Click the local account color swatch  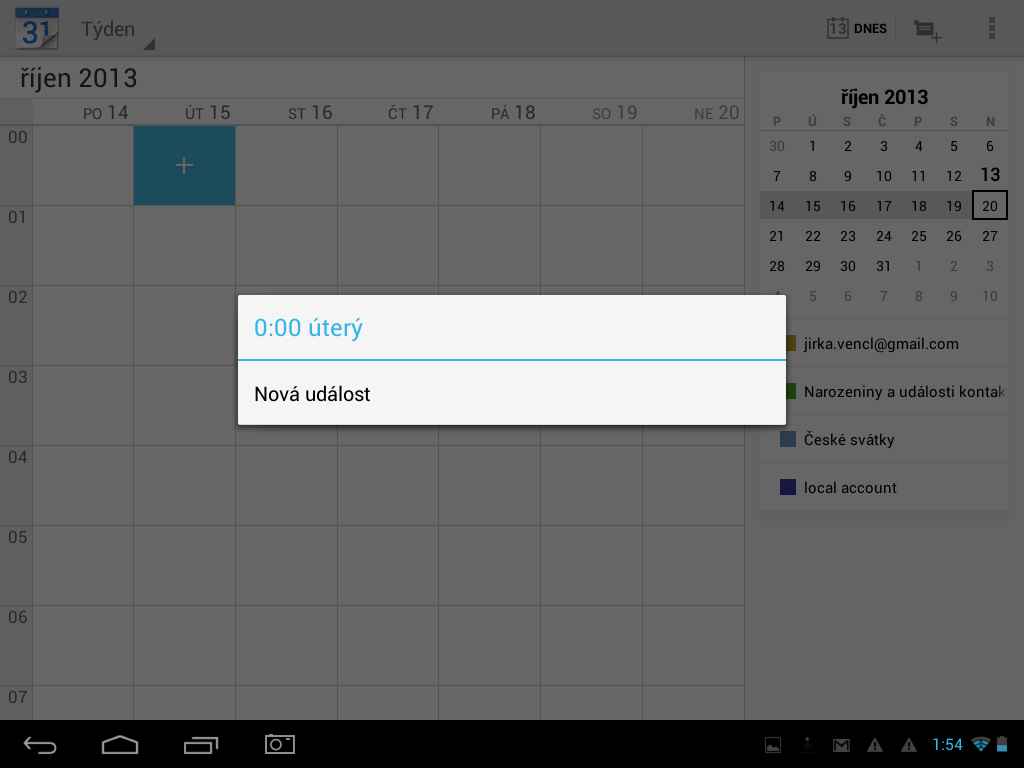point(787,488)
